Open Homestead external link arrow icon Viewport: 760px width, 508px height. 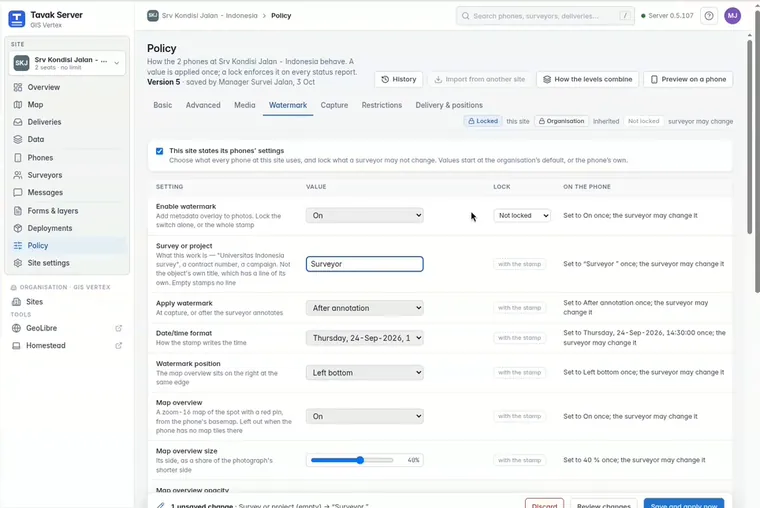click(x=118, y=346)
